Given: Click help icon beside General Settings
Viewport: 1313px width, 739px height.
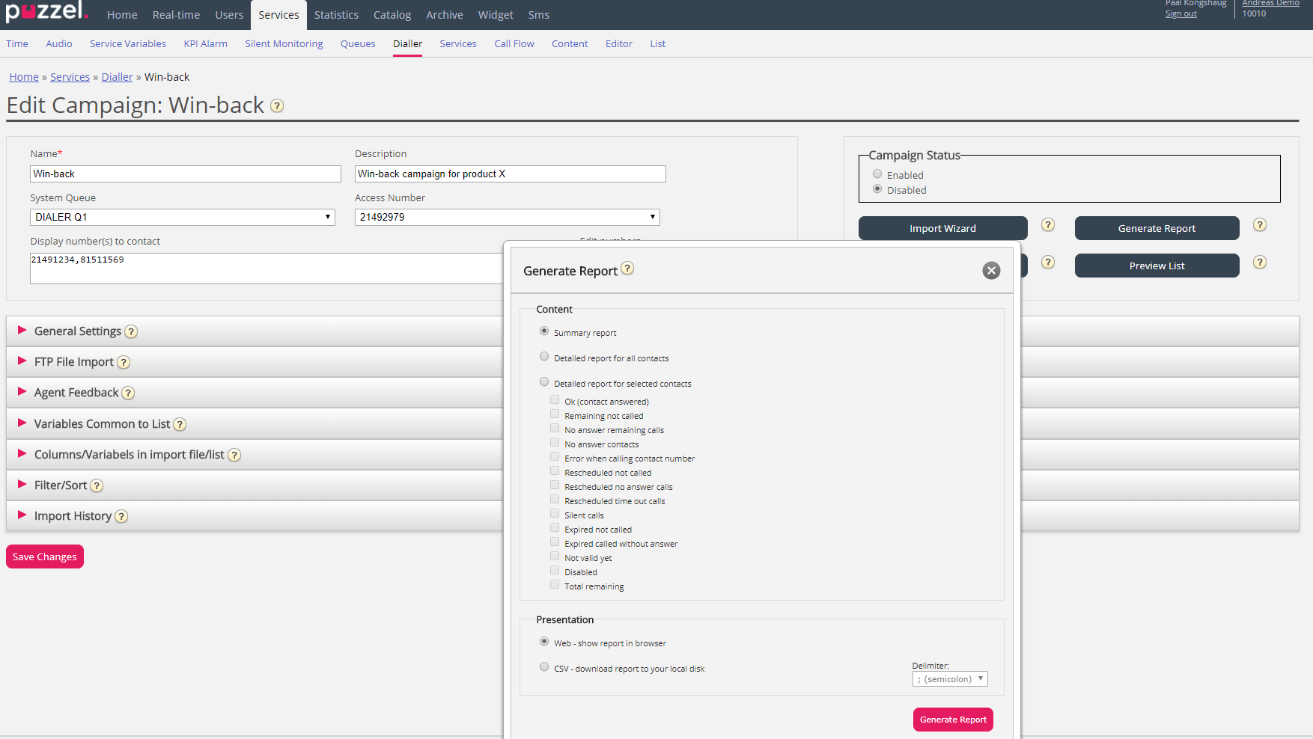Looking at the screenshot, I should point(131,332).
